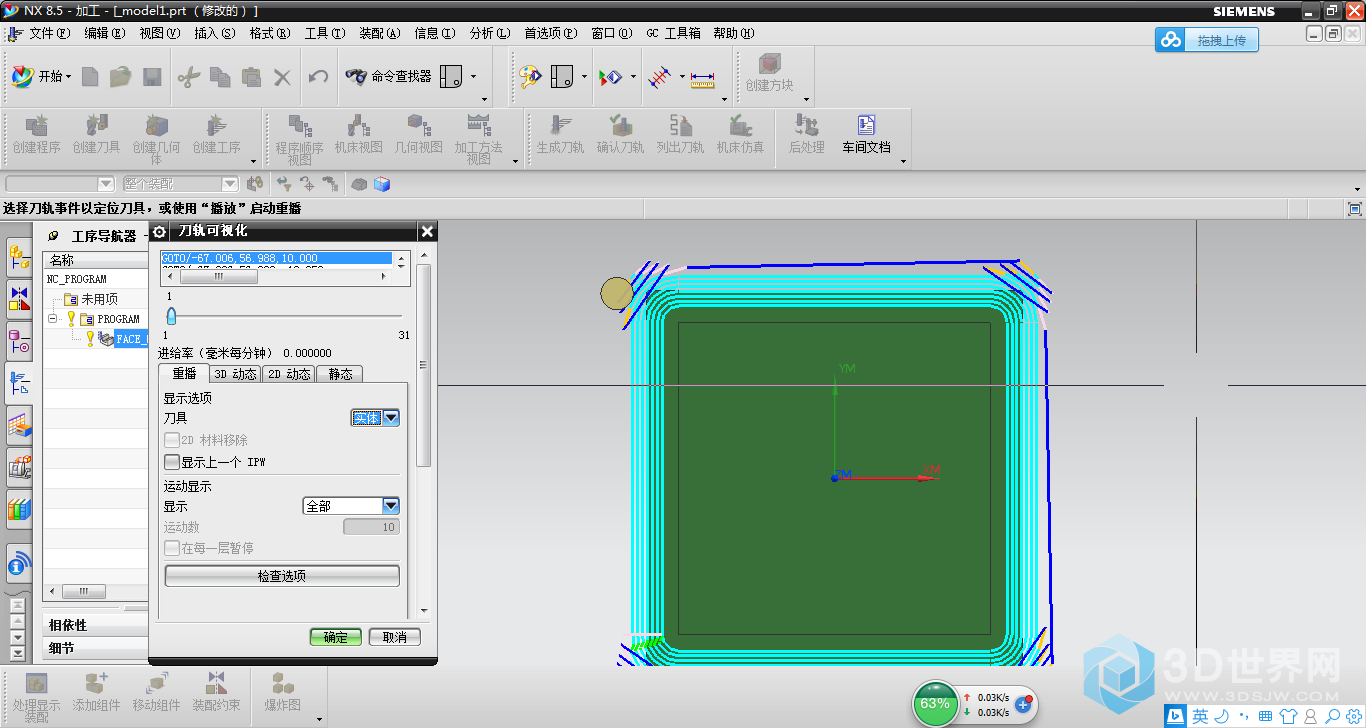Toggle 显示上一个 IPW checkbox
Viewport: 1366px width, 728px height.
coord(173,462)
